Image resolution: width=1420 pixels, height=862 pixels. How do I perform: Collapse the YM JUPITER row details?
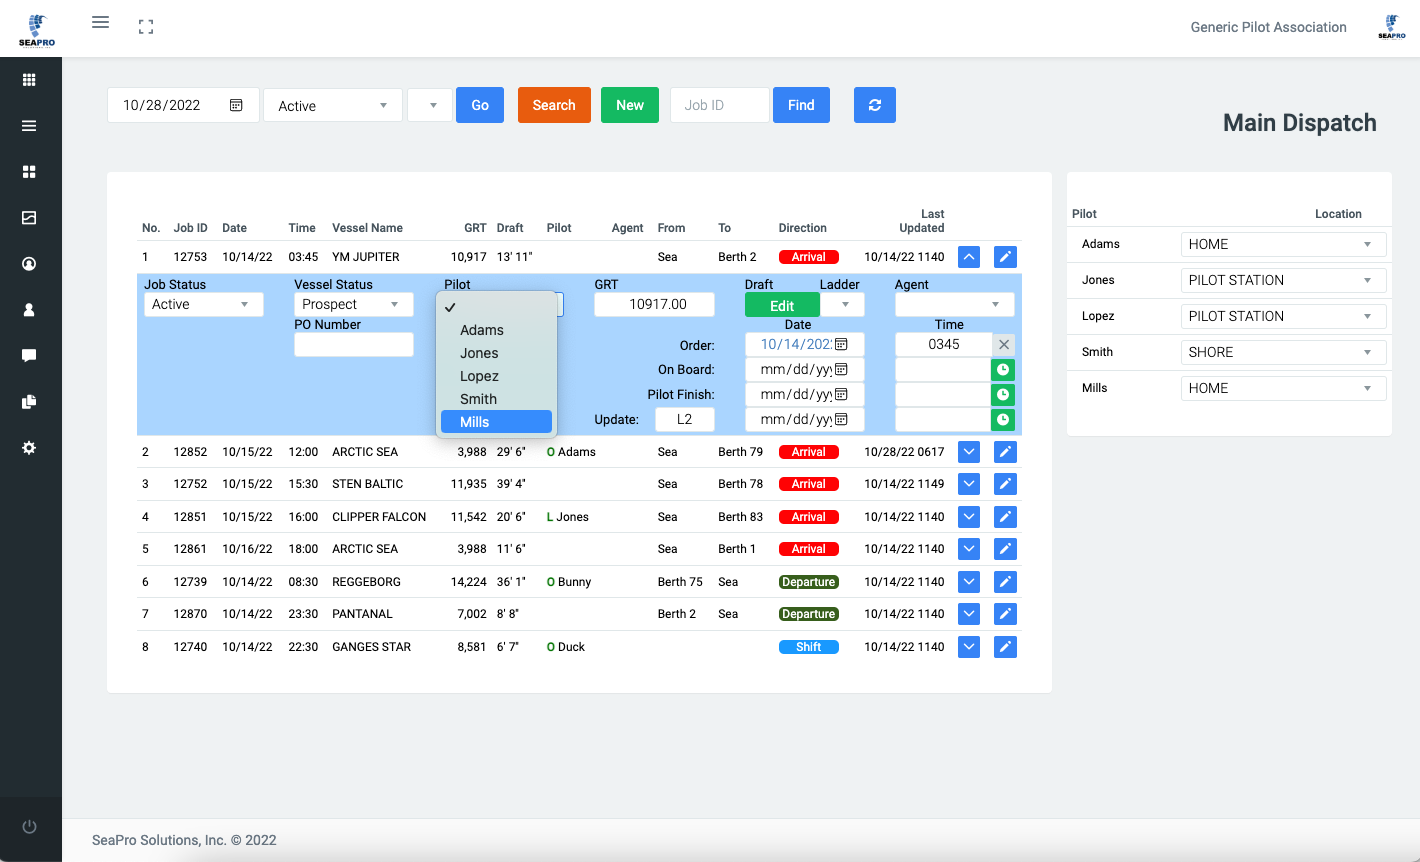coord(968,257)
